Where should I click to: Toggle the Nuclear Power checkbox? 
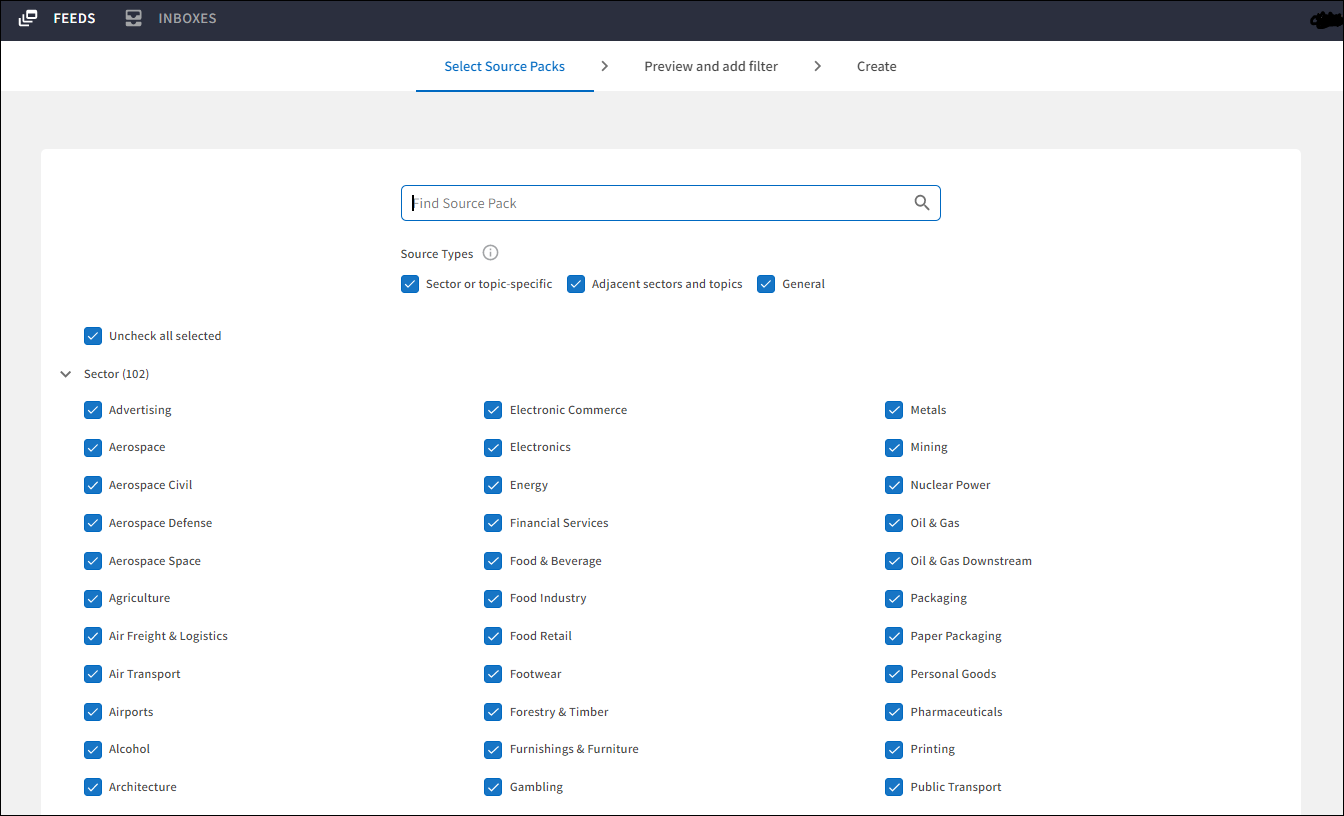(894, 485)
